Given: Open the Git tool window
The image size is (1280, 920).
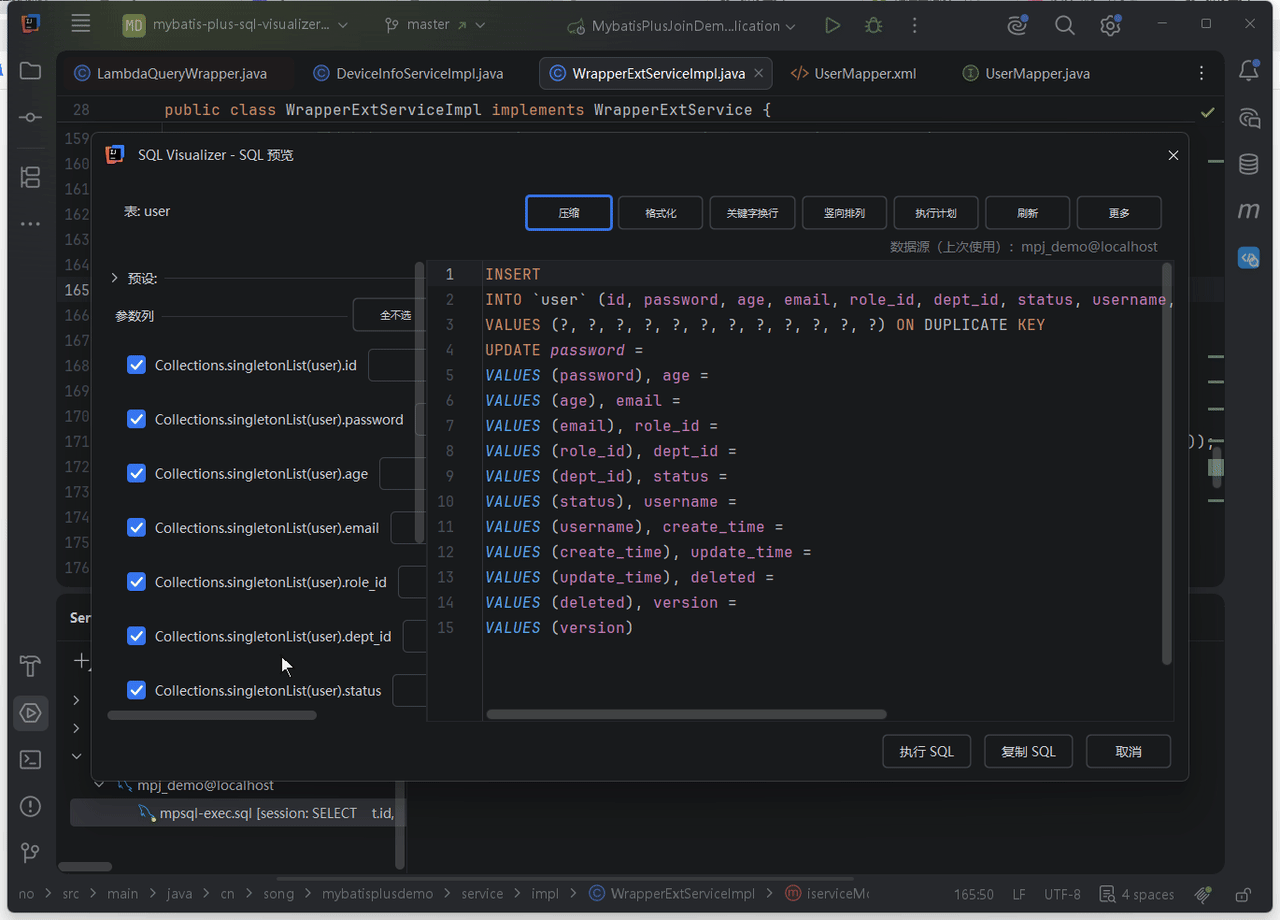Looking at the screenshot, I should point(30,853).
